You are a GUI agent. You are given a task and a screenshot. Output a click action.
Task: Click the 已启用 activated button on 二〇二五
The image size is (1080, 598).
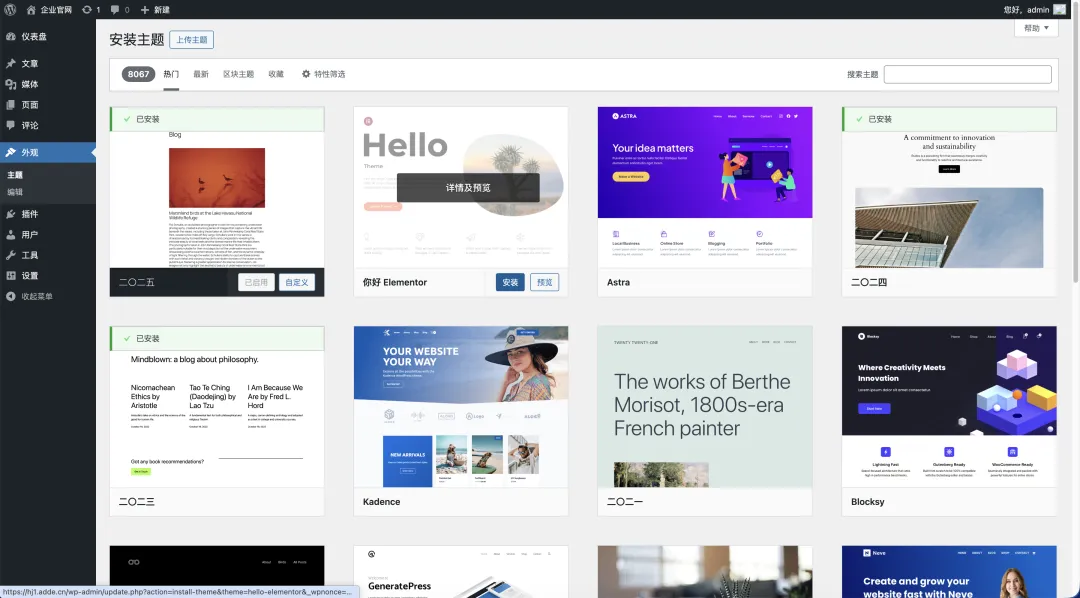pos(256,282)
